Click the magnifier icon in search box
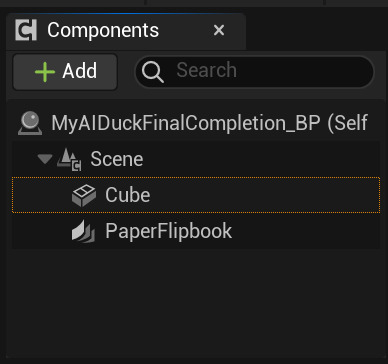The width and height of the screenshot is (388, 364). 153,72
